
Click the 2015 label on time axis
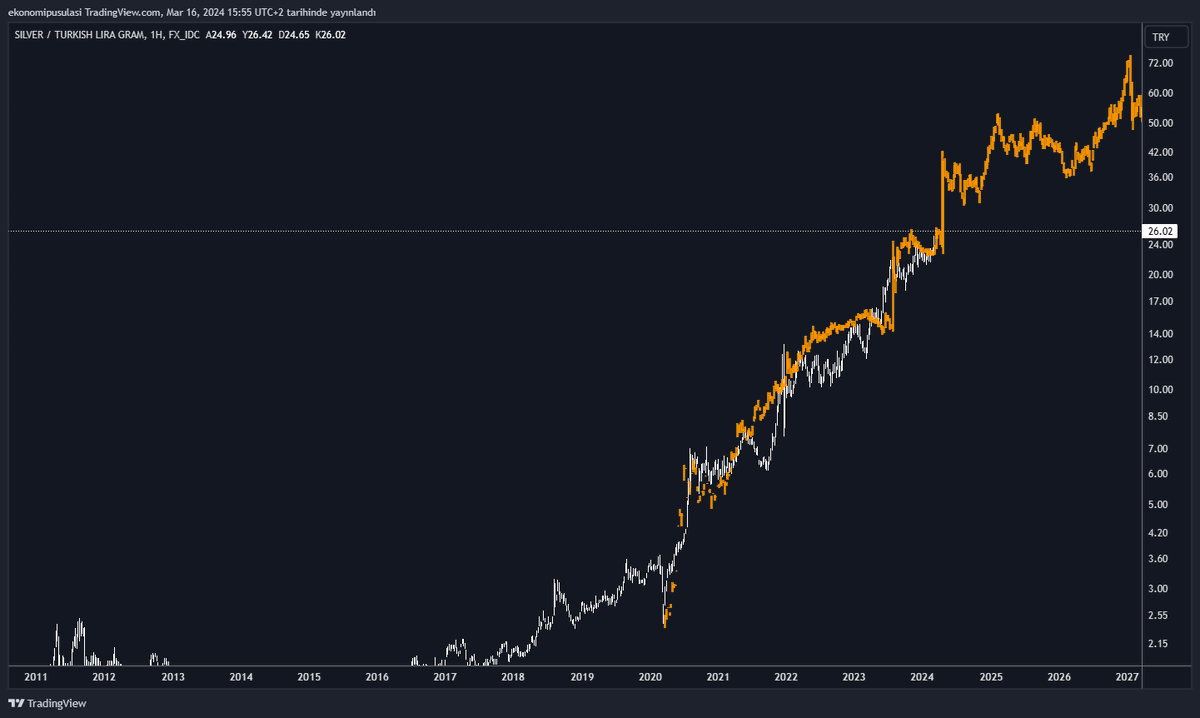309,677
